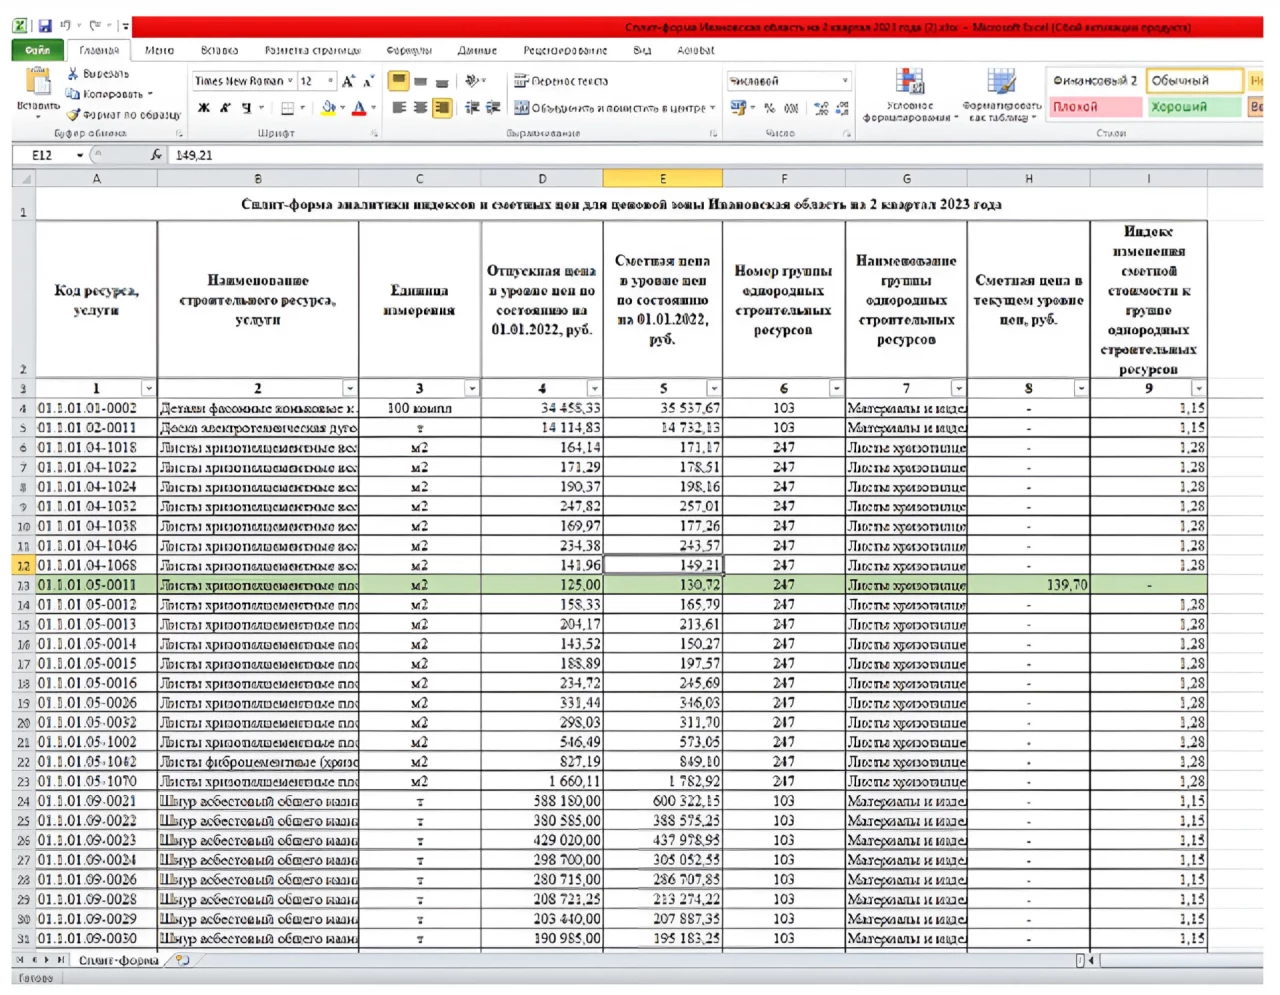Click the Increase Indent icon
The image size is (1280, 995).
point(493,108)
